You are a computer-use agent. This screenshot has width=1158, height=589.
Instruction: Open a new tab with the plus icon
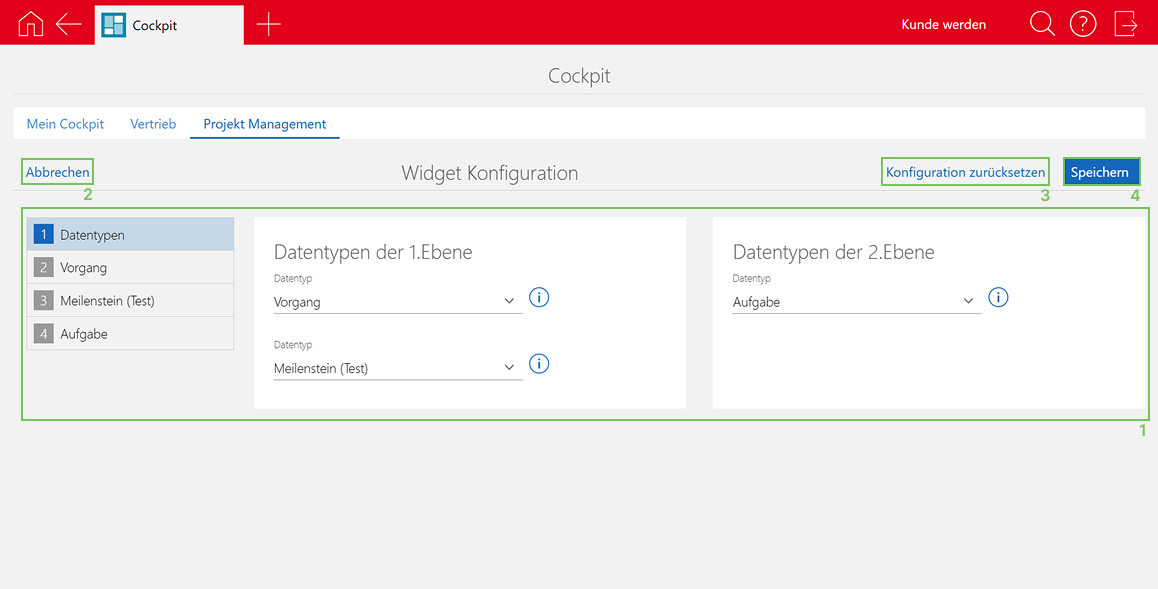point(268,23)
